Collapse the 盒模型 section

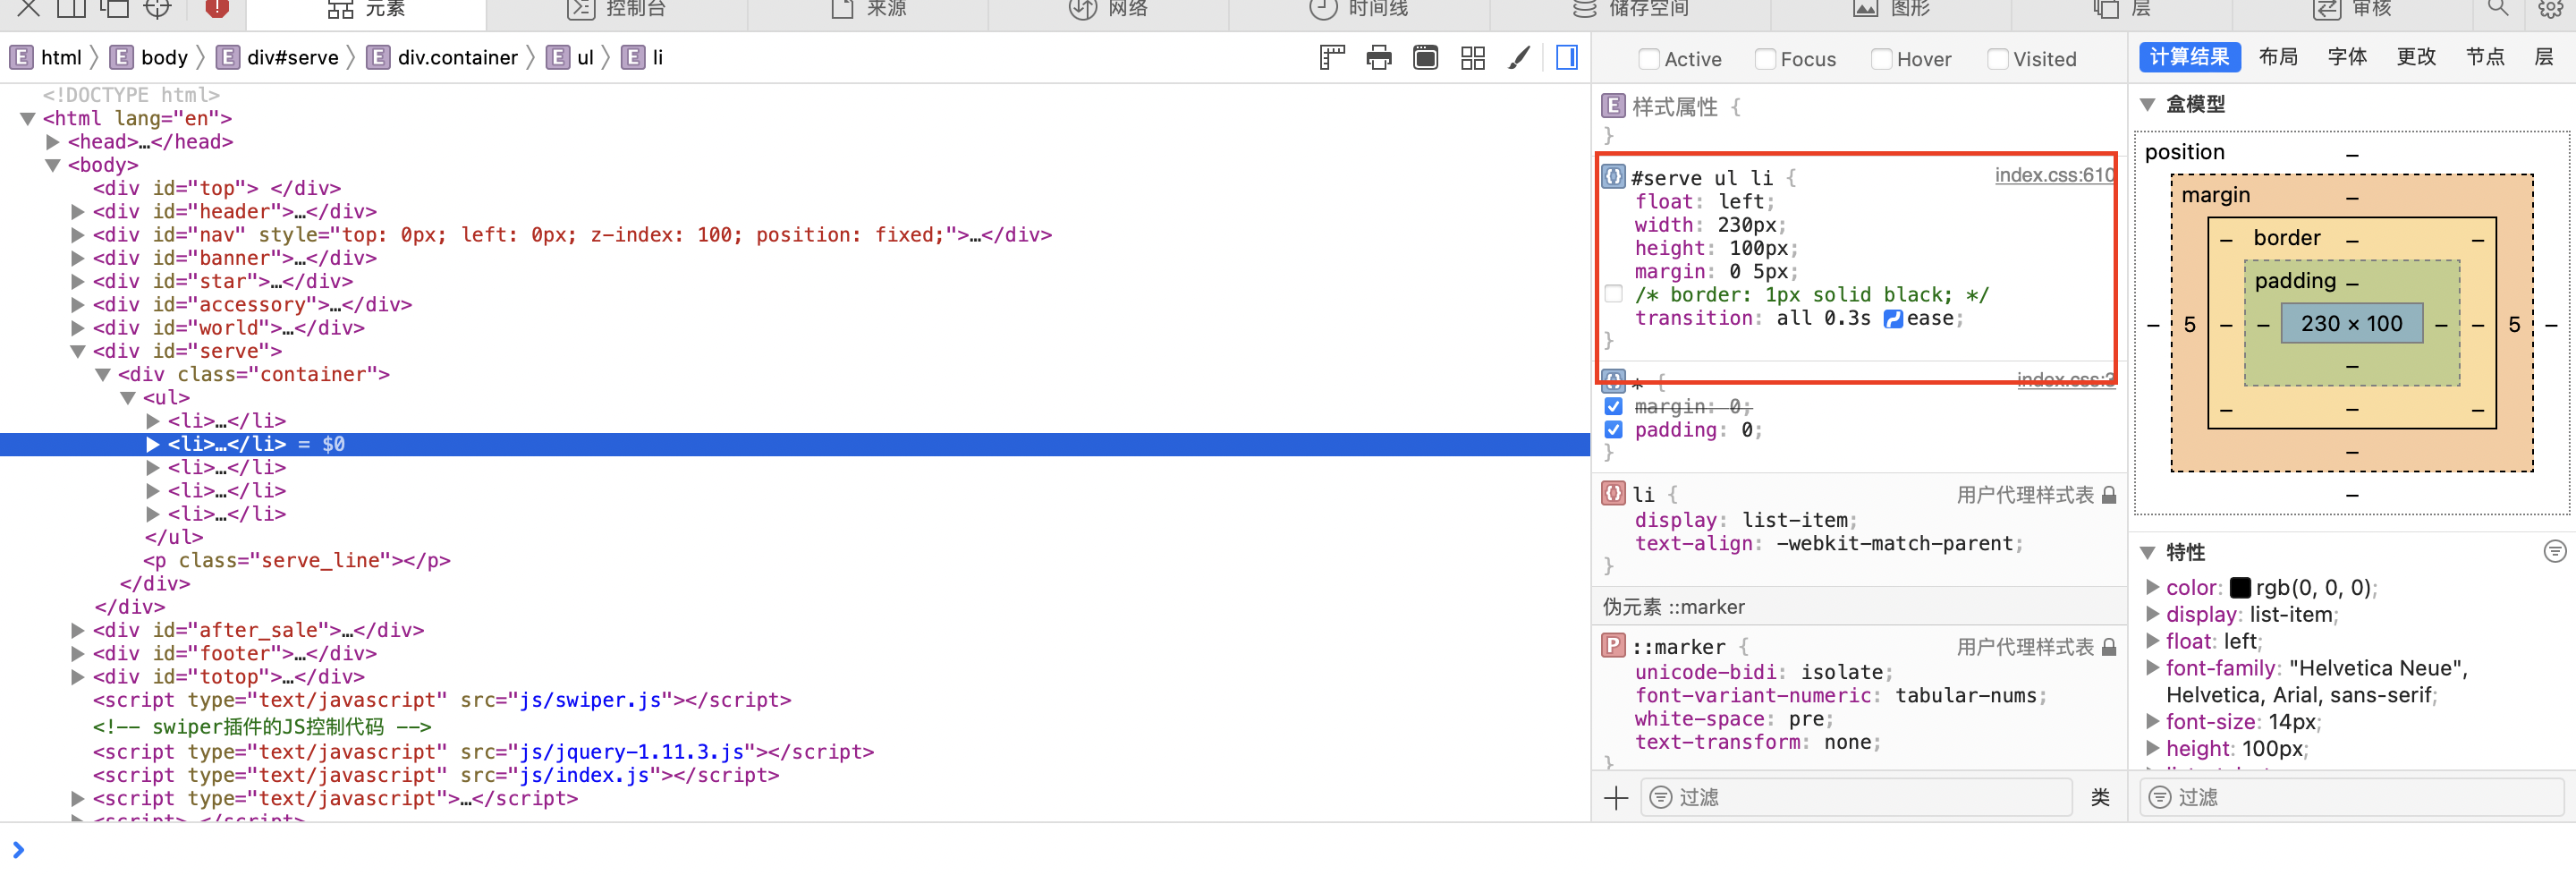[2147, 104]
